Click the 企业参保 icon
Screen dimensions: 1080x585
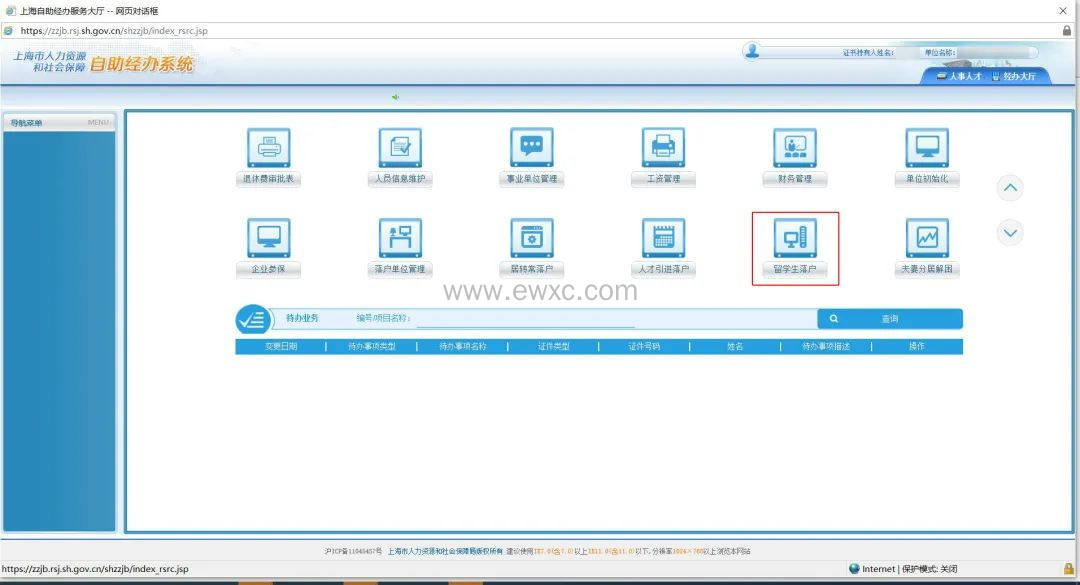(268, 238)
